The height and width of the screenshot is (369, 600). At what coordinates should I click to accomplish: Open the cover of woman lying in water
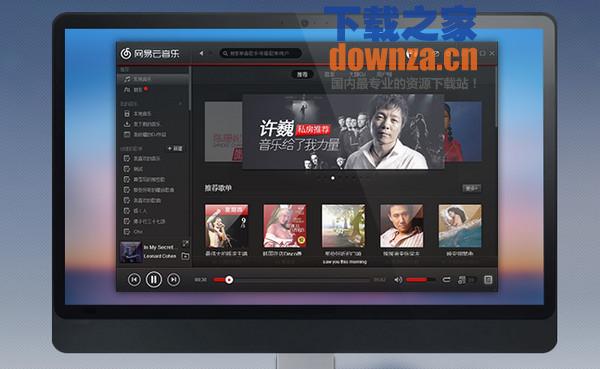[460, 226]
